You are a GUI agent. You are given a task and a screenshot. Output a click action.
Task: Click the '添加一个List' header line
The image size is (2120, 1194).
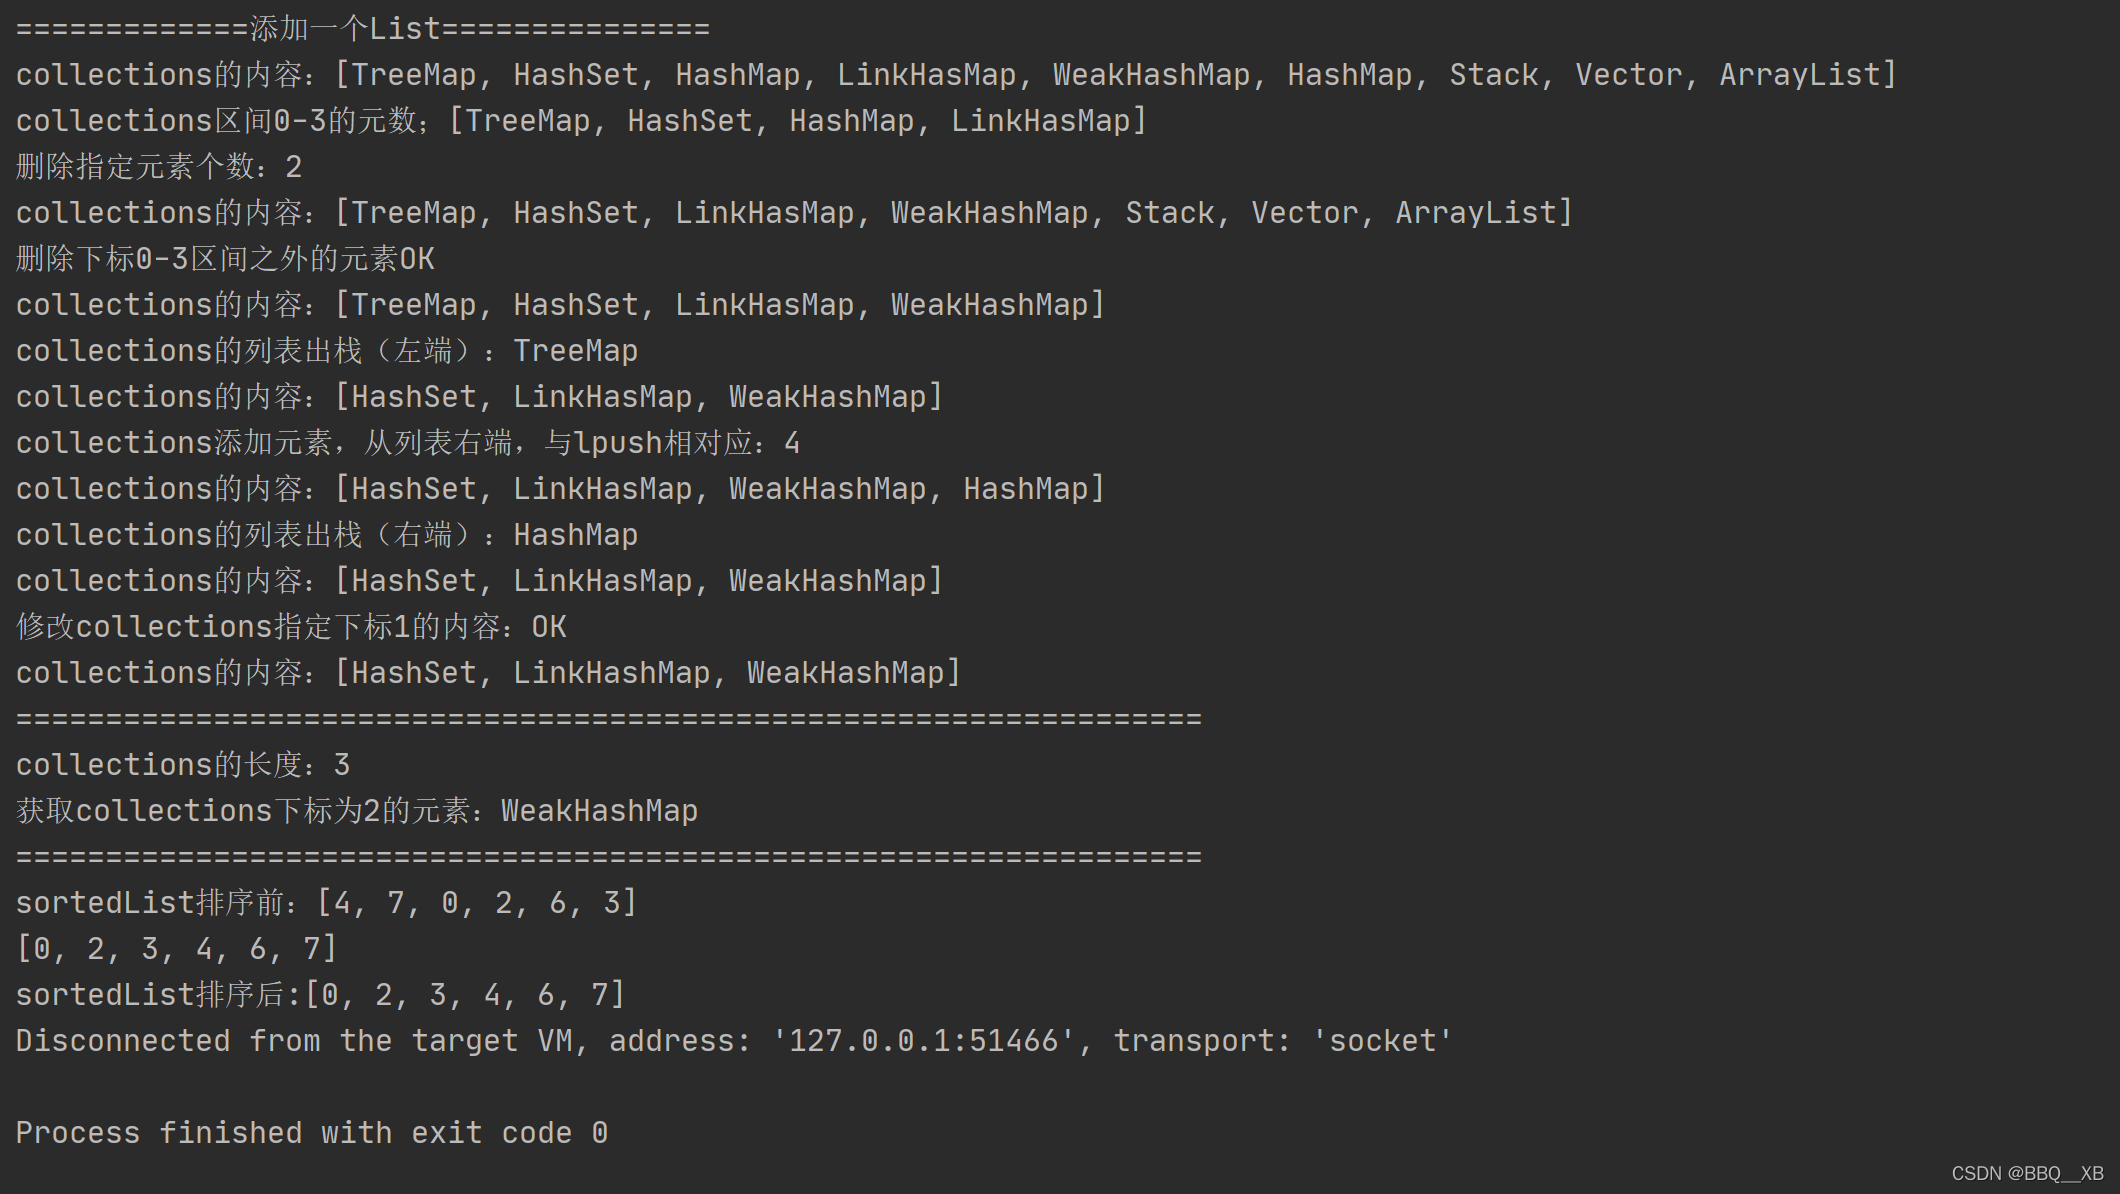(x=362, y=29)
